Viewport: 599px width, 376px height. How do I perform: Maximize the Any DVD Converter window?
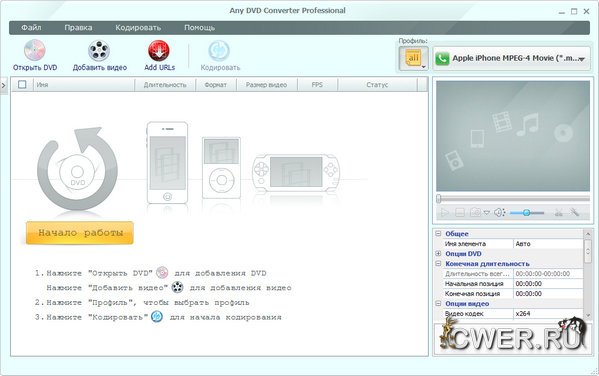pyautogui.click(x=574, y=11)
